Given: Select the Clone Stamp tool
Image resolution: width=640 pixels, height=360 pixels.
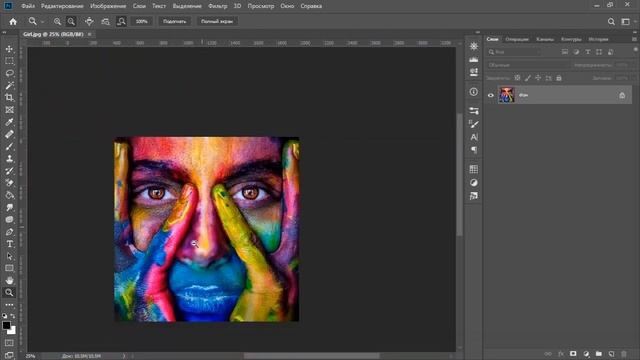Looking at the screenshot, I should [9, 159].
